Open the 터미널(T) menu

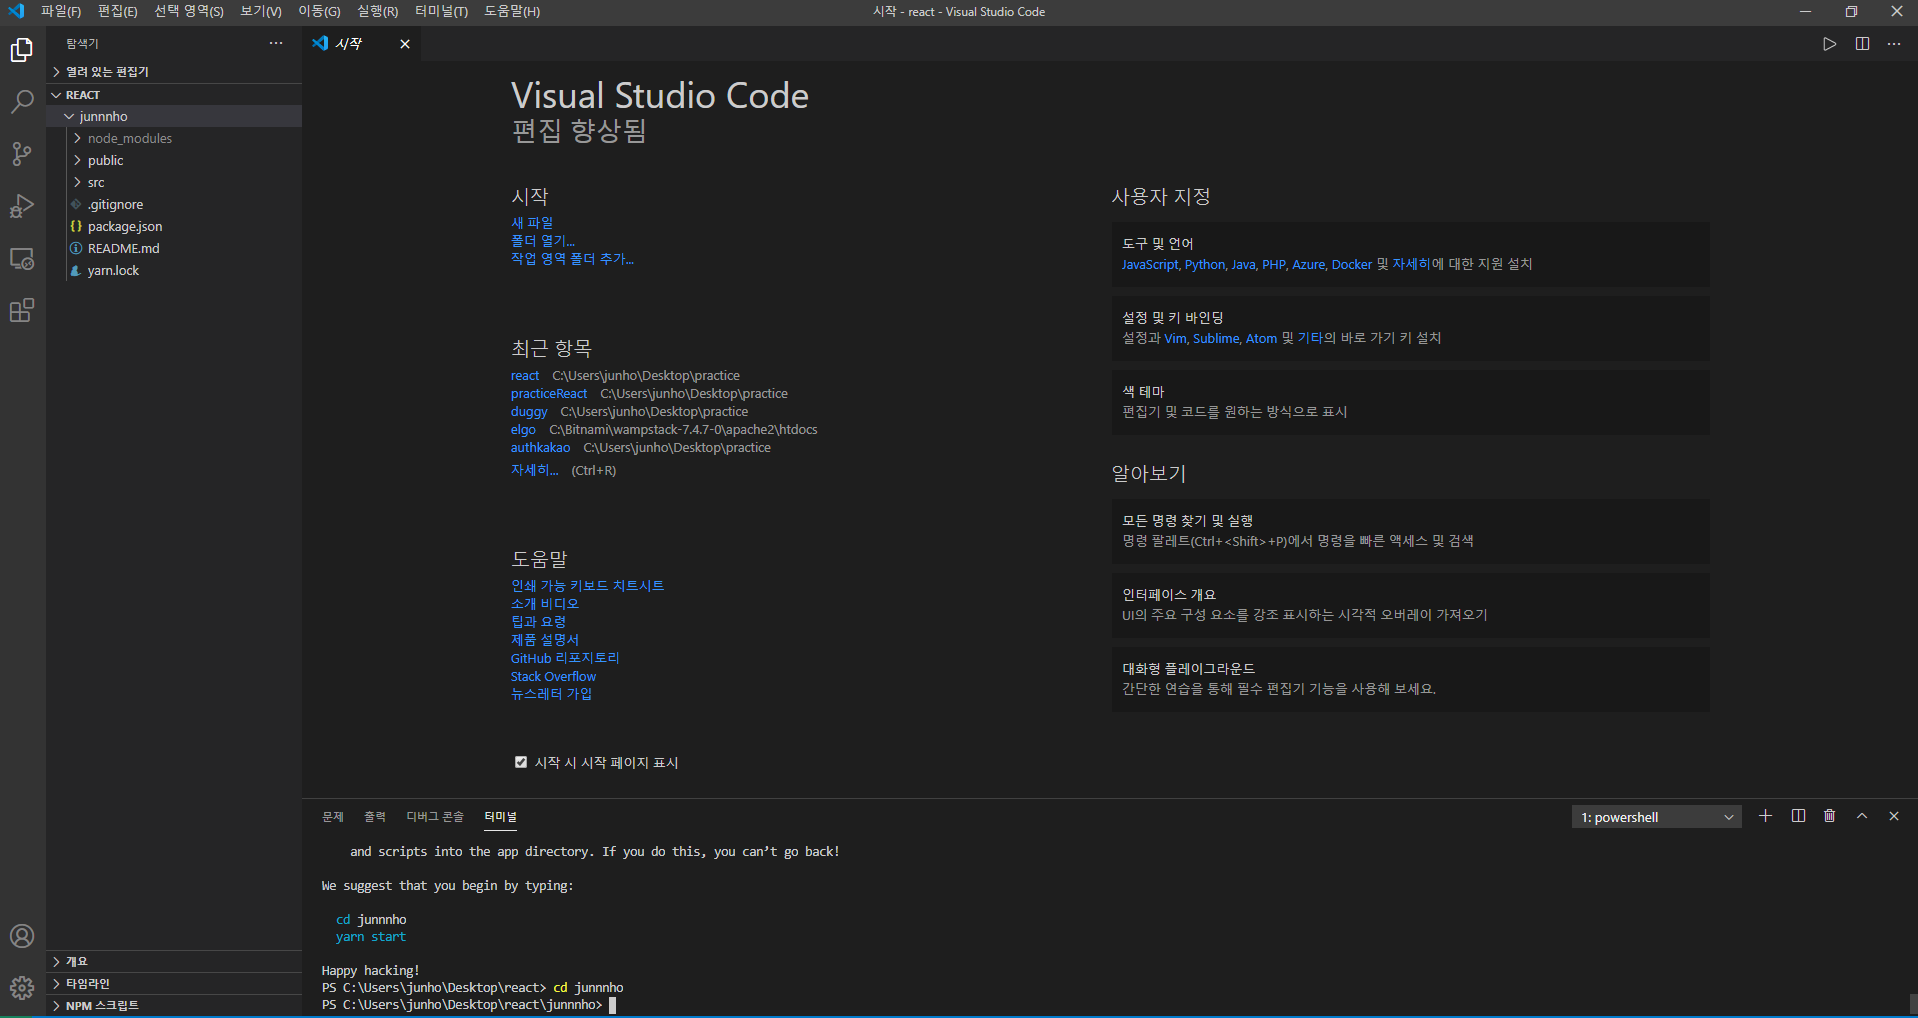pos(441,11)
